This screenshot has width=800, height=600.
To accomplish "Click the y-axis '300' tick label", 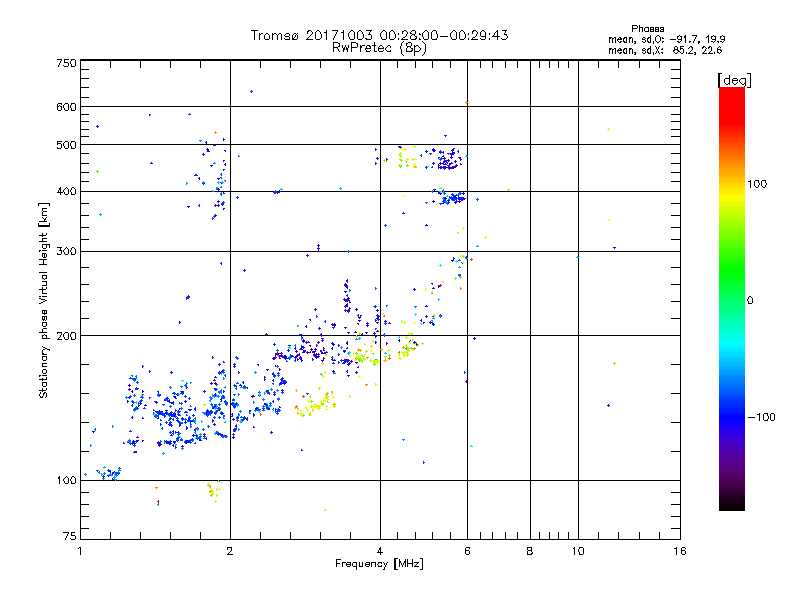I will [x=67, y=252].
